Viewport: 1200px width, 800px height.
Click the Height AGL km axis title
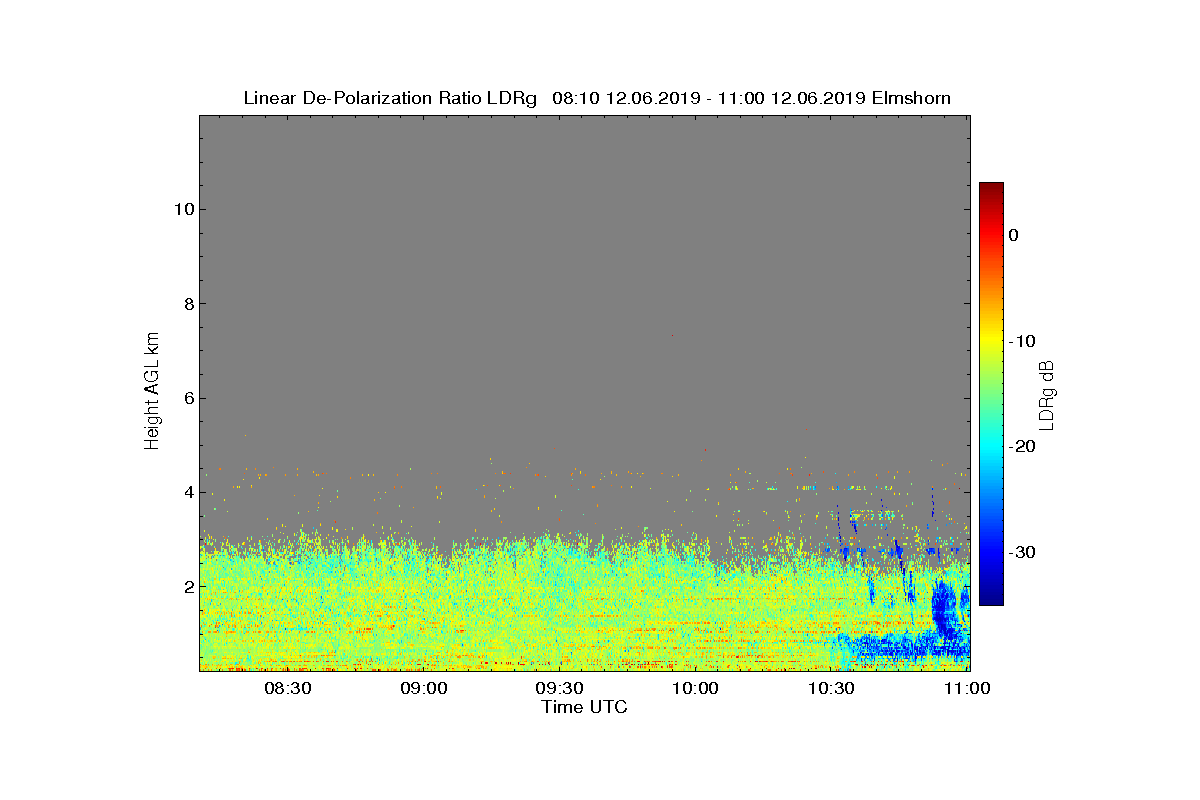coord(152,391)
